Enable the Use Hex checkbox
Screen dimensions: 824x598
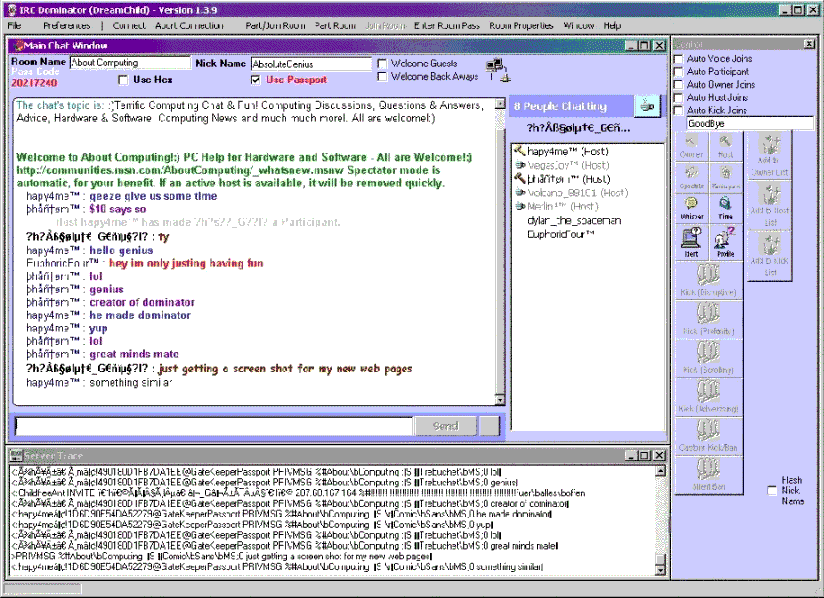(123, 80)
